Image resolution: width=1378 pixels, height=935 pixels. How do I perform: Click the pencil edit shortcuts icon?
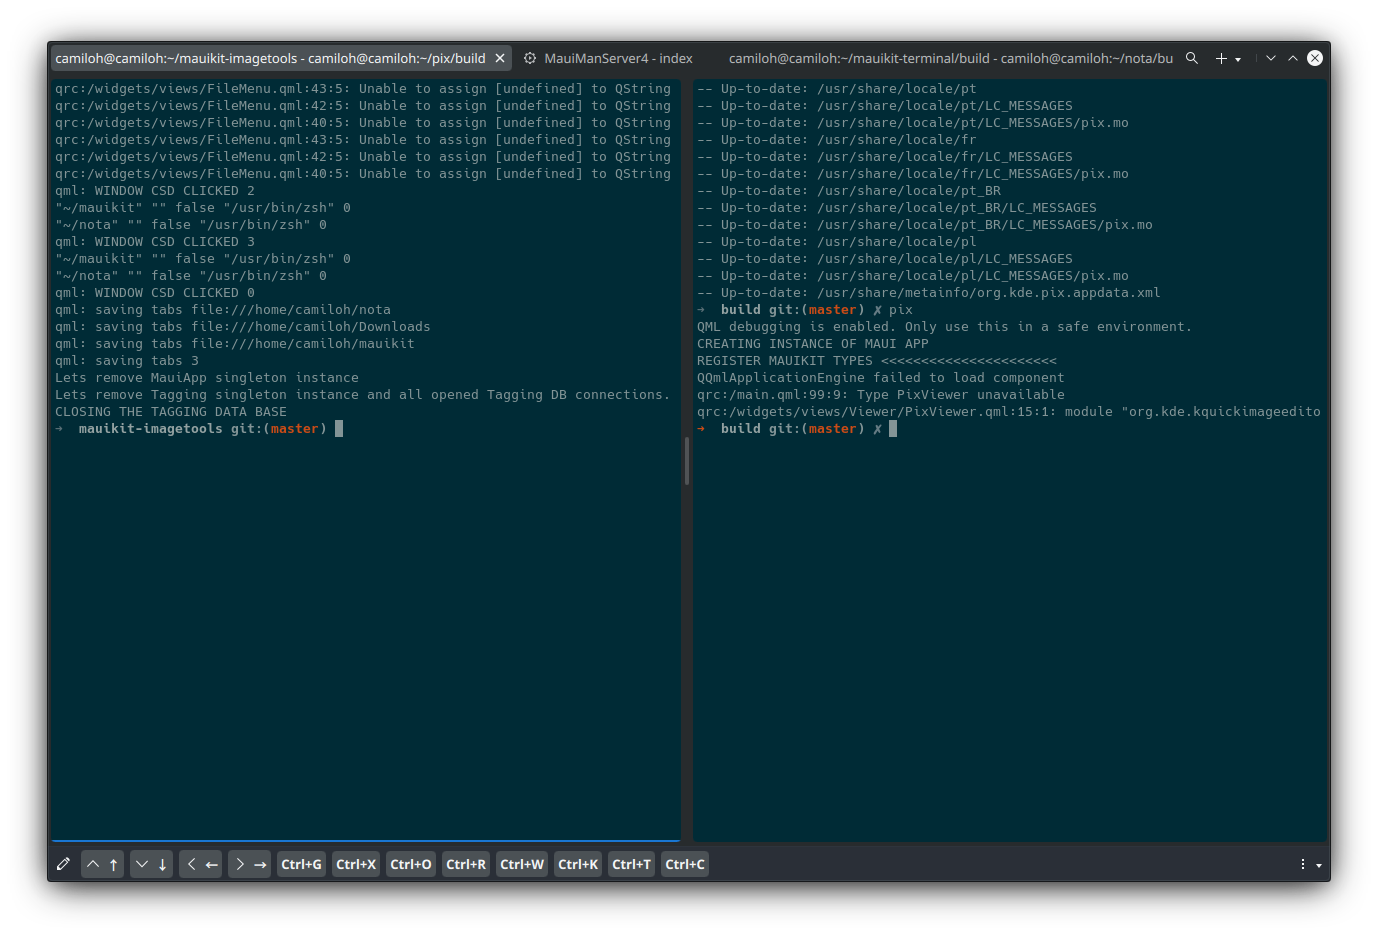tap(63, 864)
